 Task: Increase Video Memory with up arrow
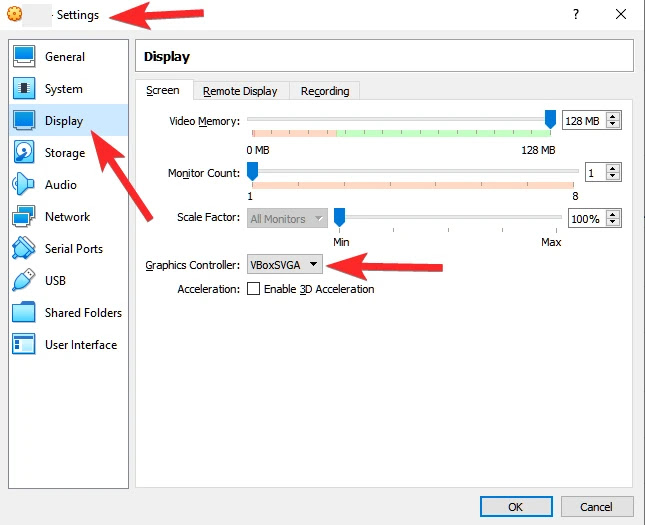pyautogui.click(x=613, y=116)
